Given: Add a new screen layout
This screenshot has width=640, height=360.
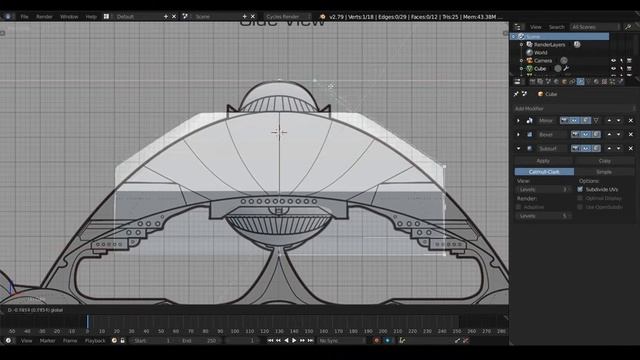Looking at the screenshot, I should 166,16.
